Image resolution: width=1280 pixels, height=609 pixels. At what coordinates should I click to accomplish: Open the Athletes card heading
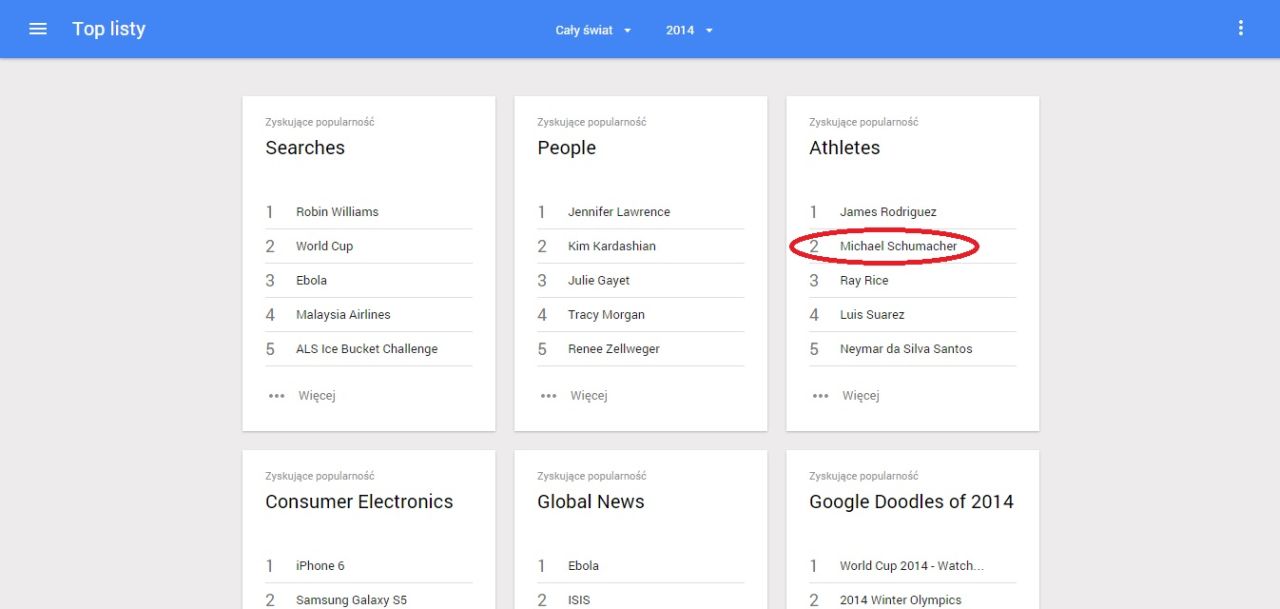point(845,147)
